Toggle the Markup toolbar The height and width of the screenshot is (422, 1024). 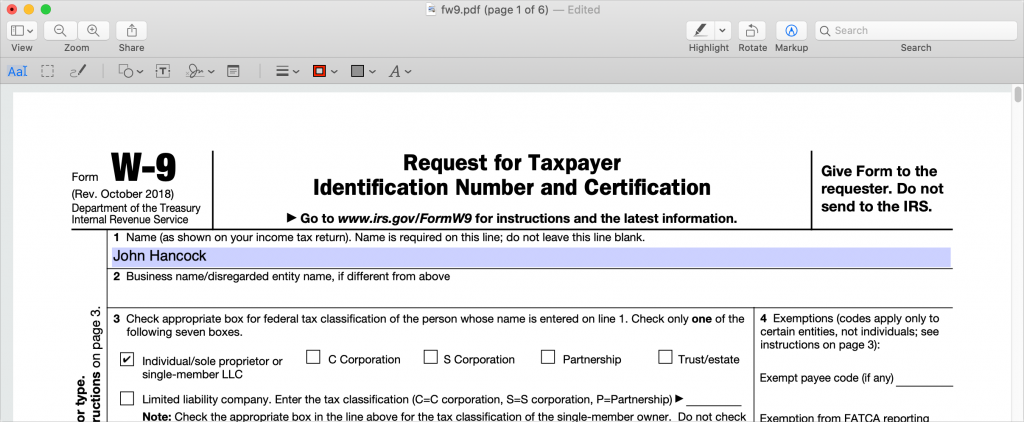[792, 31]
